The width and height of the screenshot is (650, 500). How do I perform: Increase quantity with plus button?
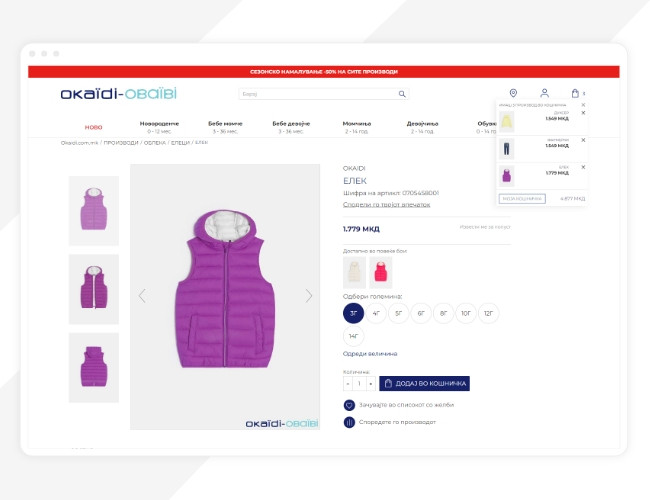(371, 383)
